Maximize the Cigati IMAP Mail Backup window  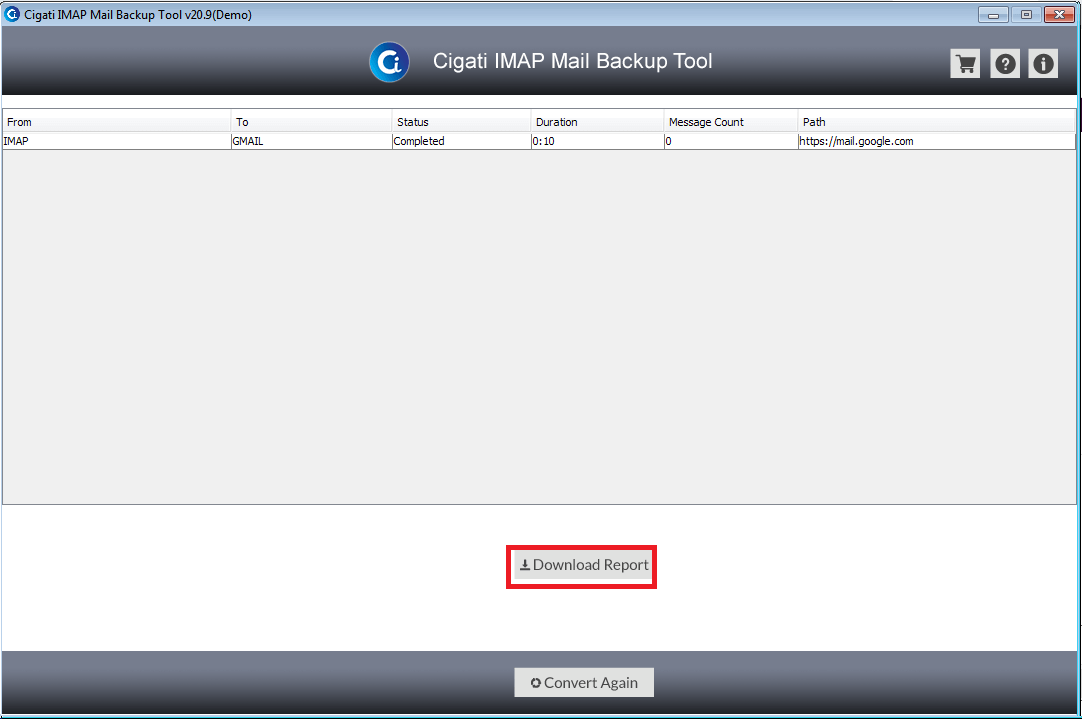(x=1026, y=14)
